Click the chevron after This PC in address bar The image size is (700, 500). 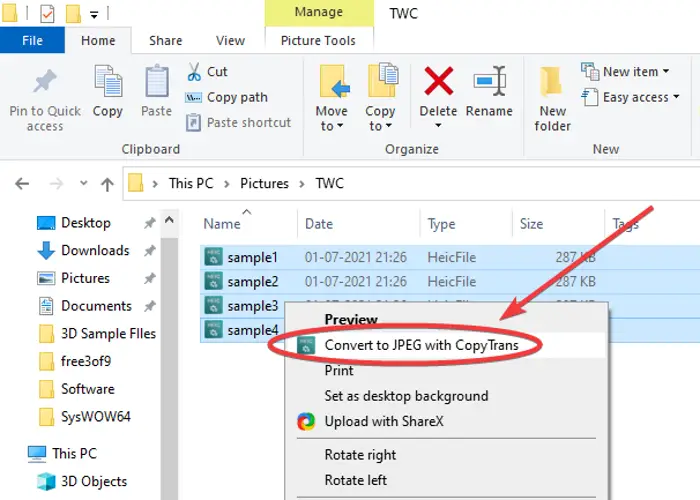(x=227, y=184)
